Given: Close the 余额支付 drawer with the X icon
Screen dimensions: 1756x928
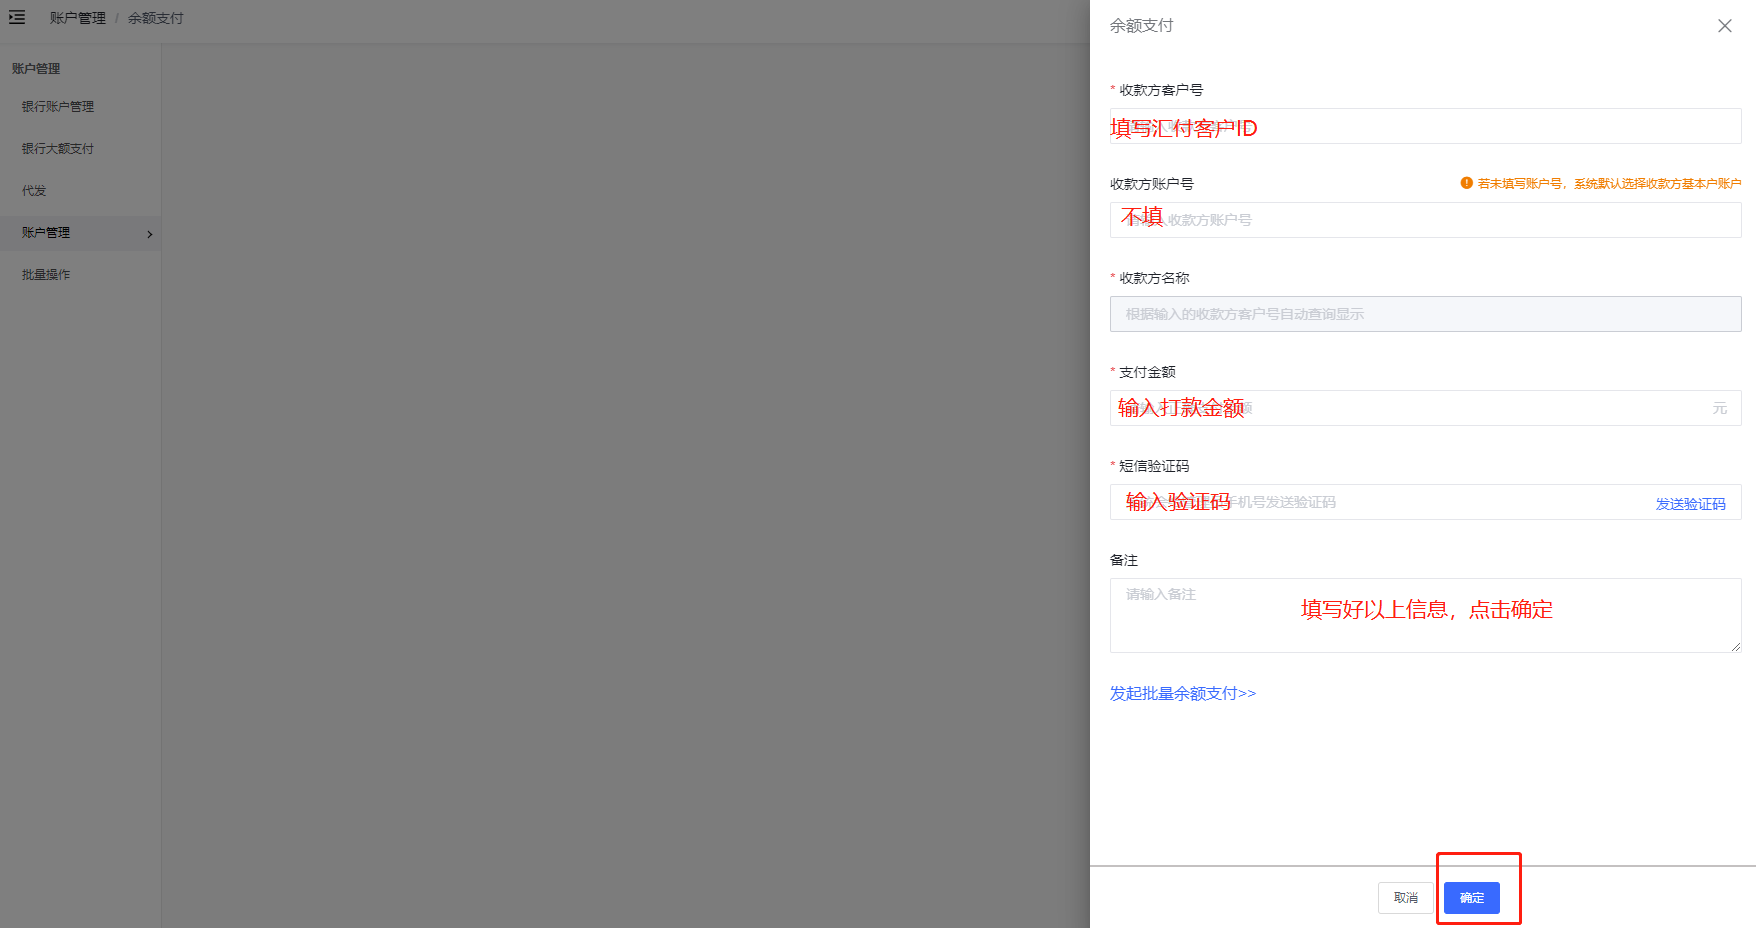Looking at the screenshot, I should [1724, 26].
